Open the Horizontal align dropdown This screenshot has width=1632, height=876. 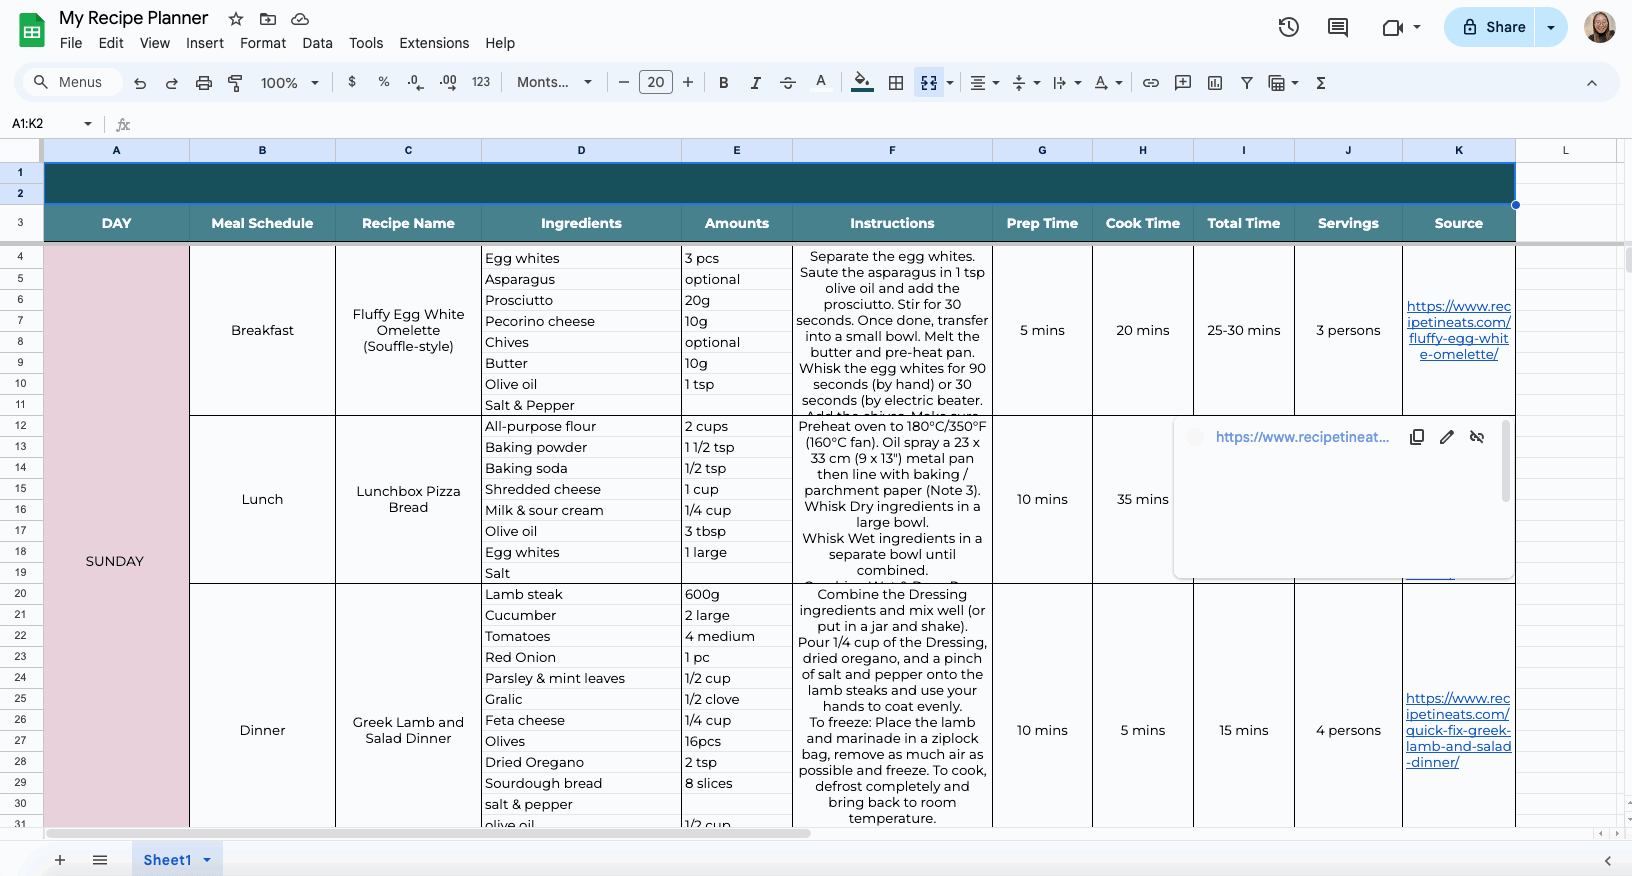(x=985, y=83)
